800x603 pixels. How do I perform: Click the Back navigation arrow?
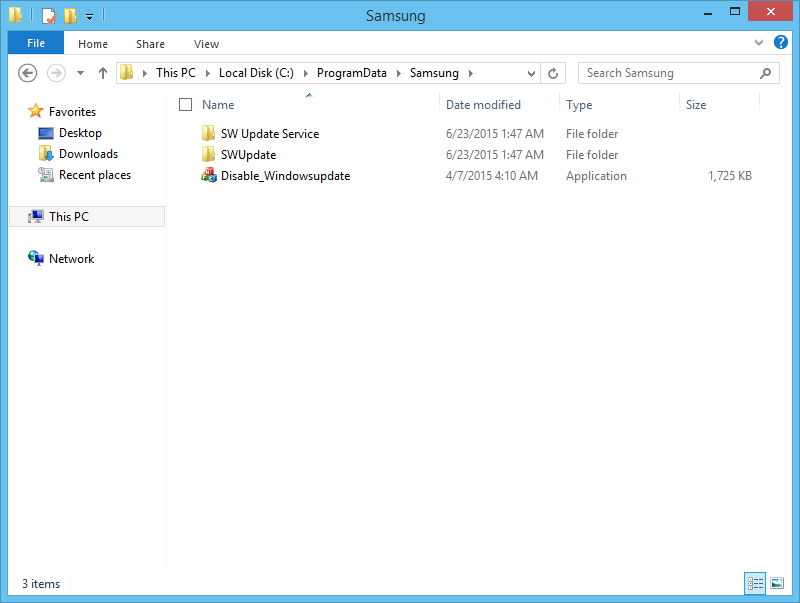pos(28,73)
